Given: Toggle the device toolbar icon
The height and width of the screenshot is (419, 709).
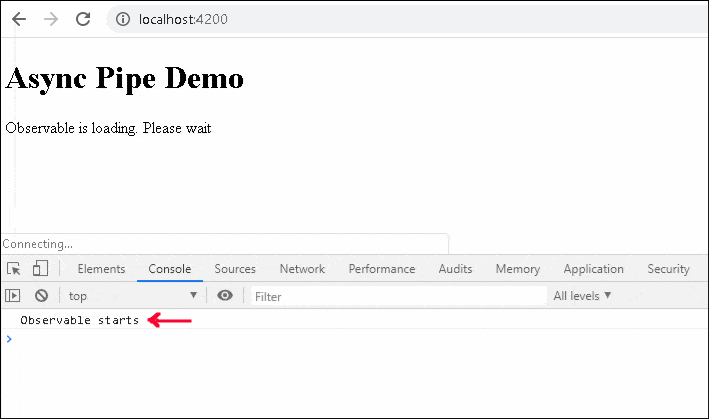Looking at the screenshot, I should [40, 269].
